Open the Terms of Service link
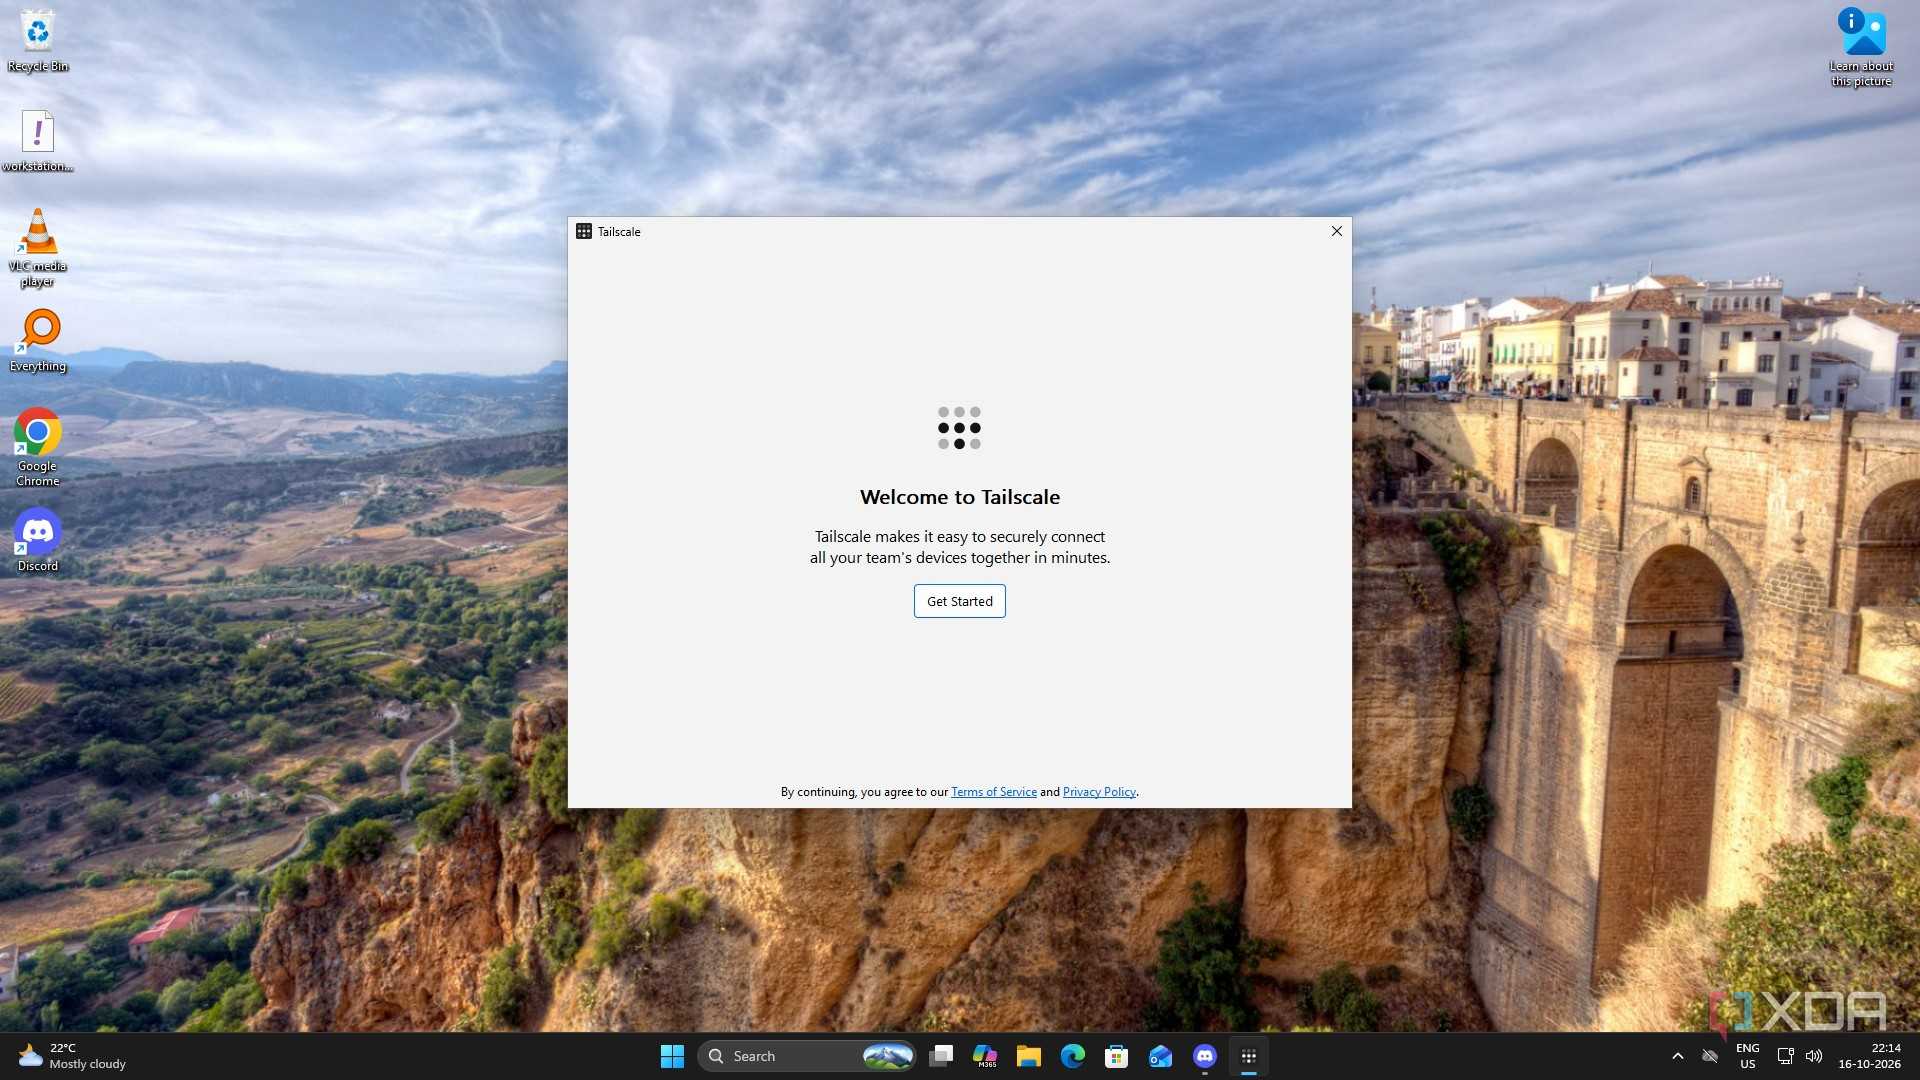Image resolution: width=1920 pixels, height=1080 pixels. click(x=993, y=792)
